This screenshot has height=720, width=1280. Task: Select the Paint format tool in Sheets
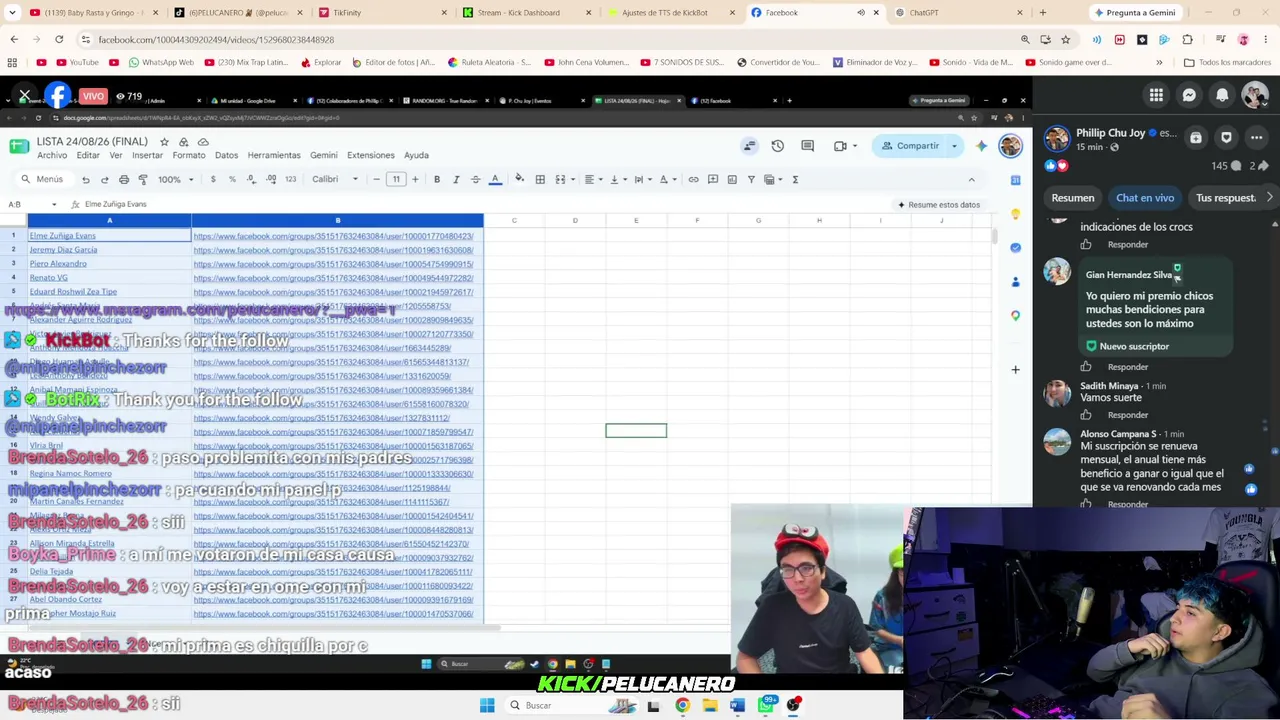[x=143, y=180]
